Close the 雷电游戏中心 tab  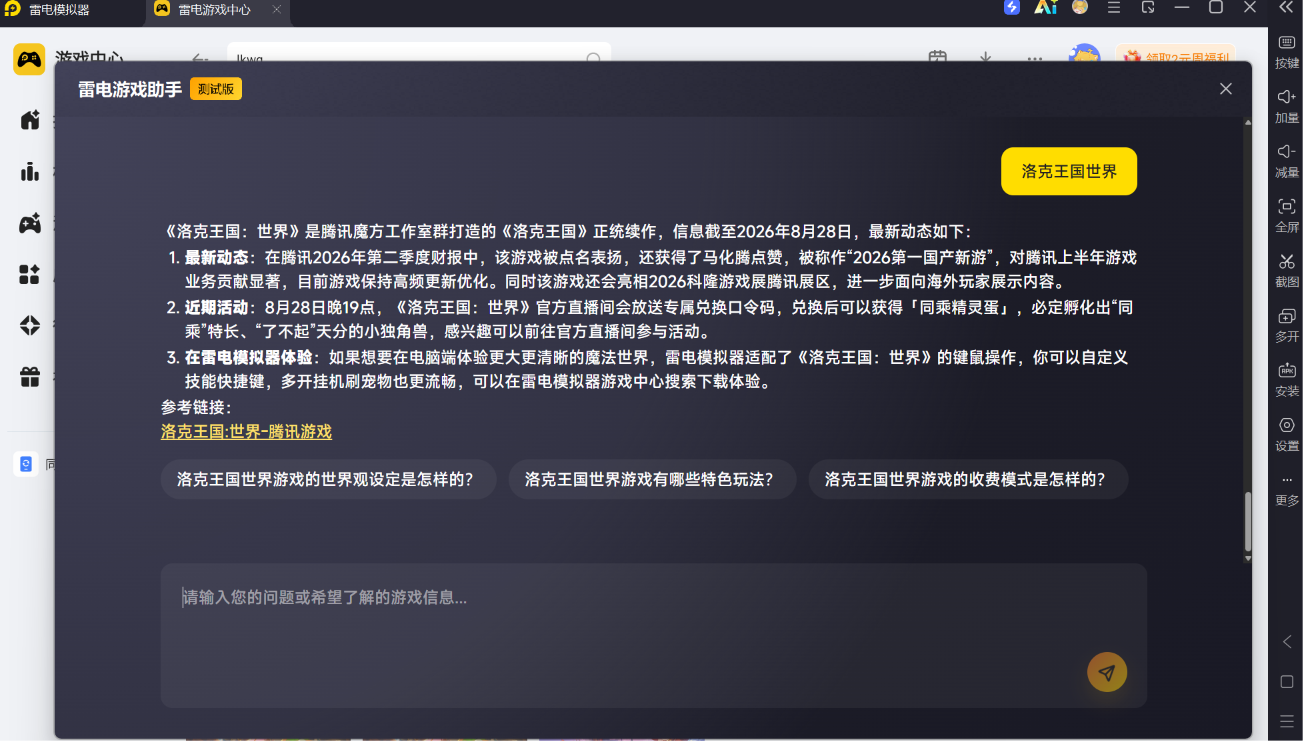pyautogui.click(x=277, y=9)
